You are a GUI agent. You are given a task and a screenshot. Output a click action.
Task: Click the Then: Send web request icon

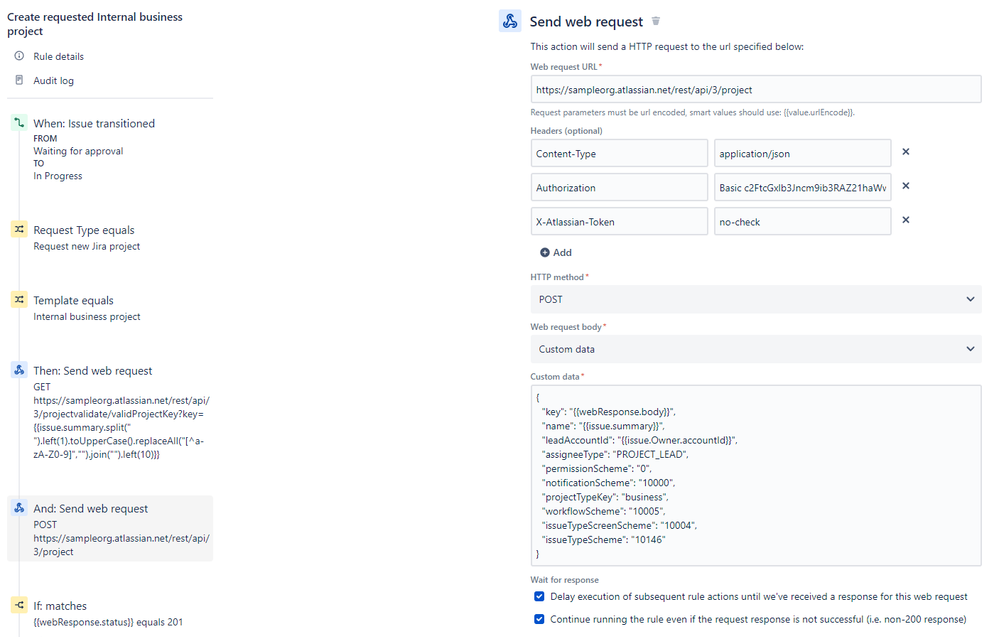pyautogui.click(x=19, y=370)
